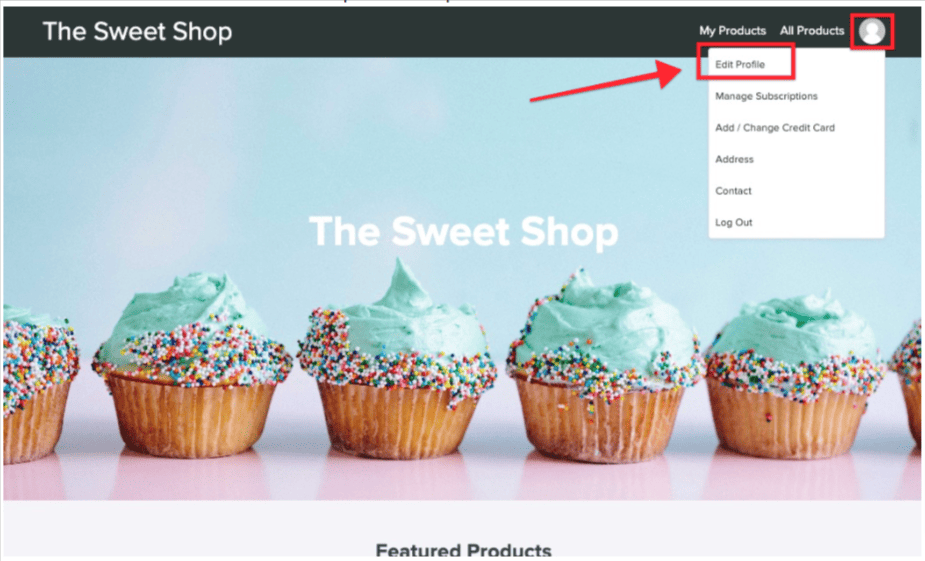Click the cupcake beneath the word Shop
This screenshot has height=561, width=925.
605,366
